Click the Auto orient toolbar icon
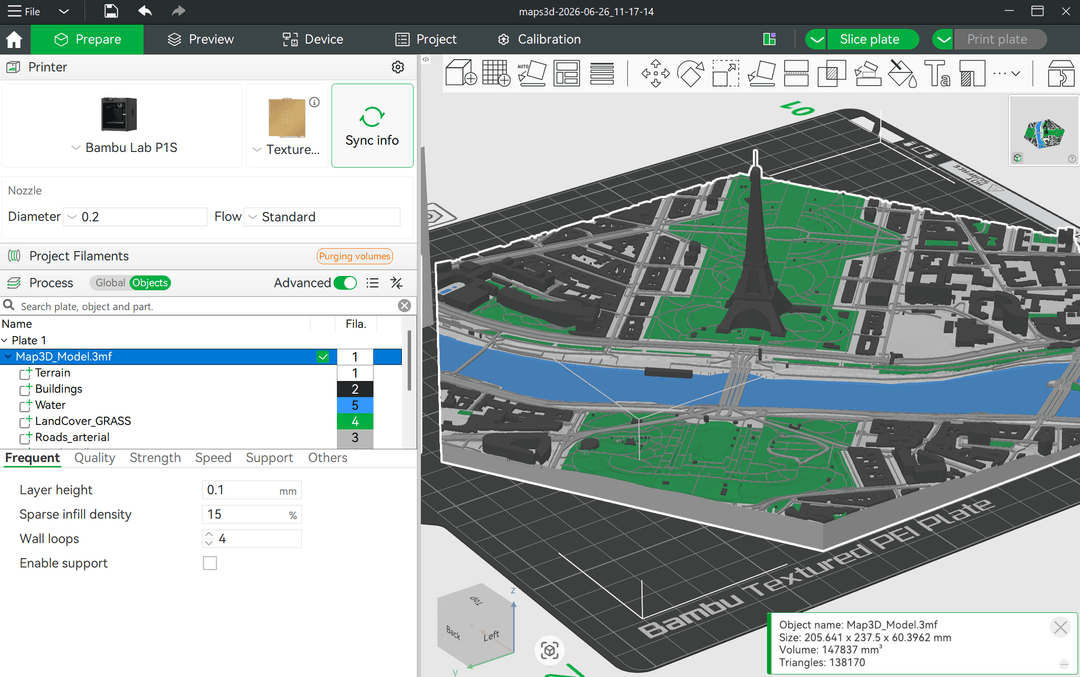This screenshot has height=677, width=1080. point(531,73)
